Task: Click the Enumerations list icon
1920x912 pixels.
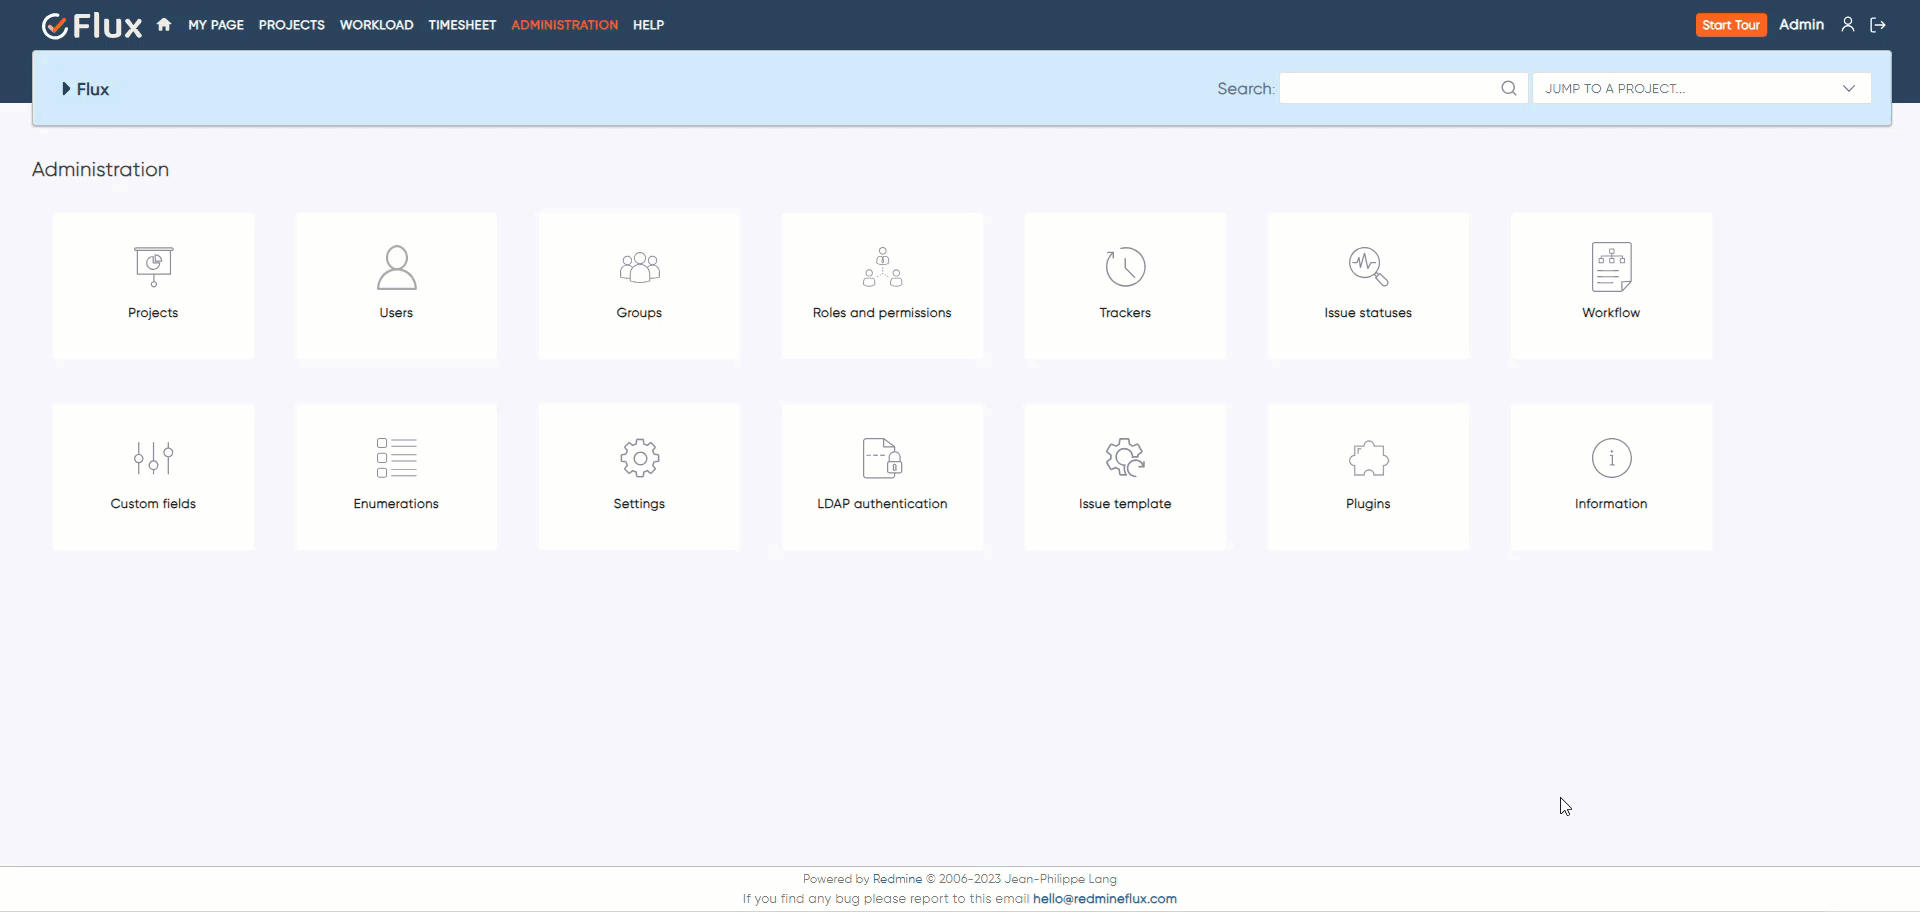Action: click(396, 458)
